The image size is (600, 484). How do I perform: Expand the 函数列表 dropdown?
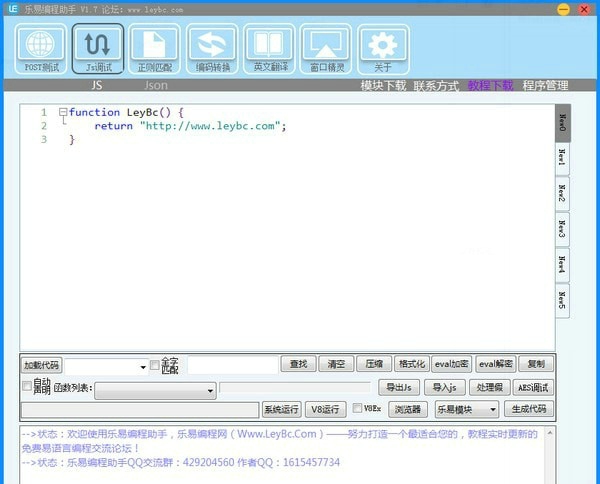tap(210, 391)
